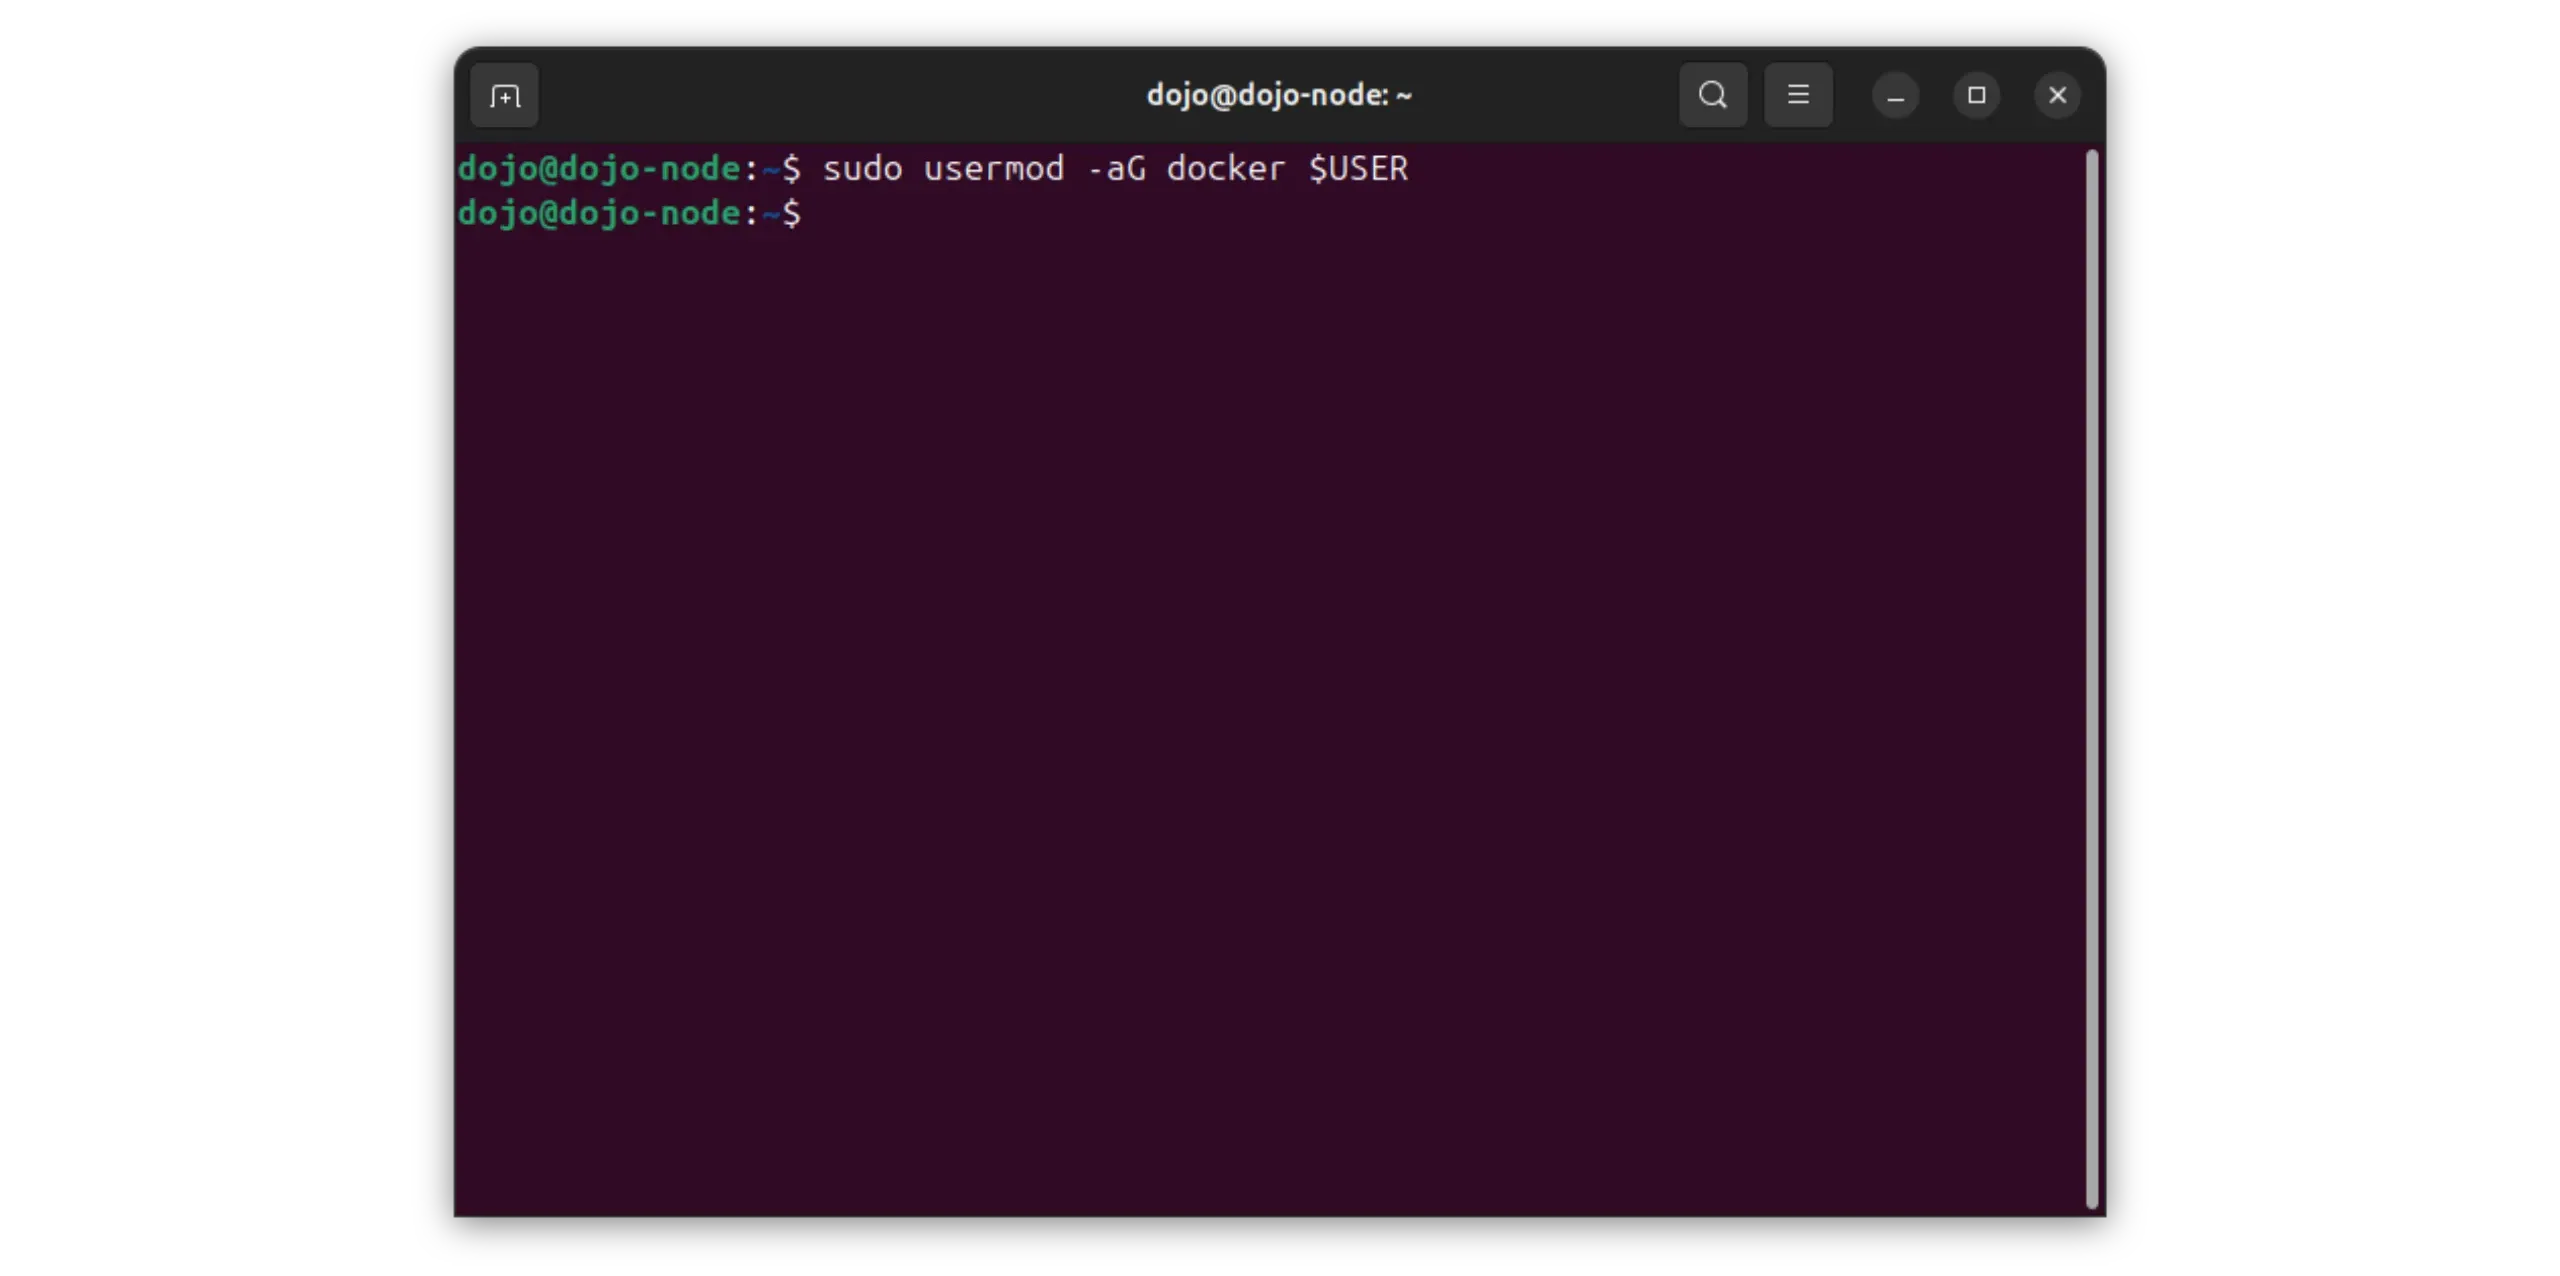
Task: Click the dollar sign on second prompt
Action: (x=792, y=213)
